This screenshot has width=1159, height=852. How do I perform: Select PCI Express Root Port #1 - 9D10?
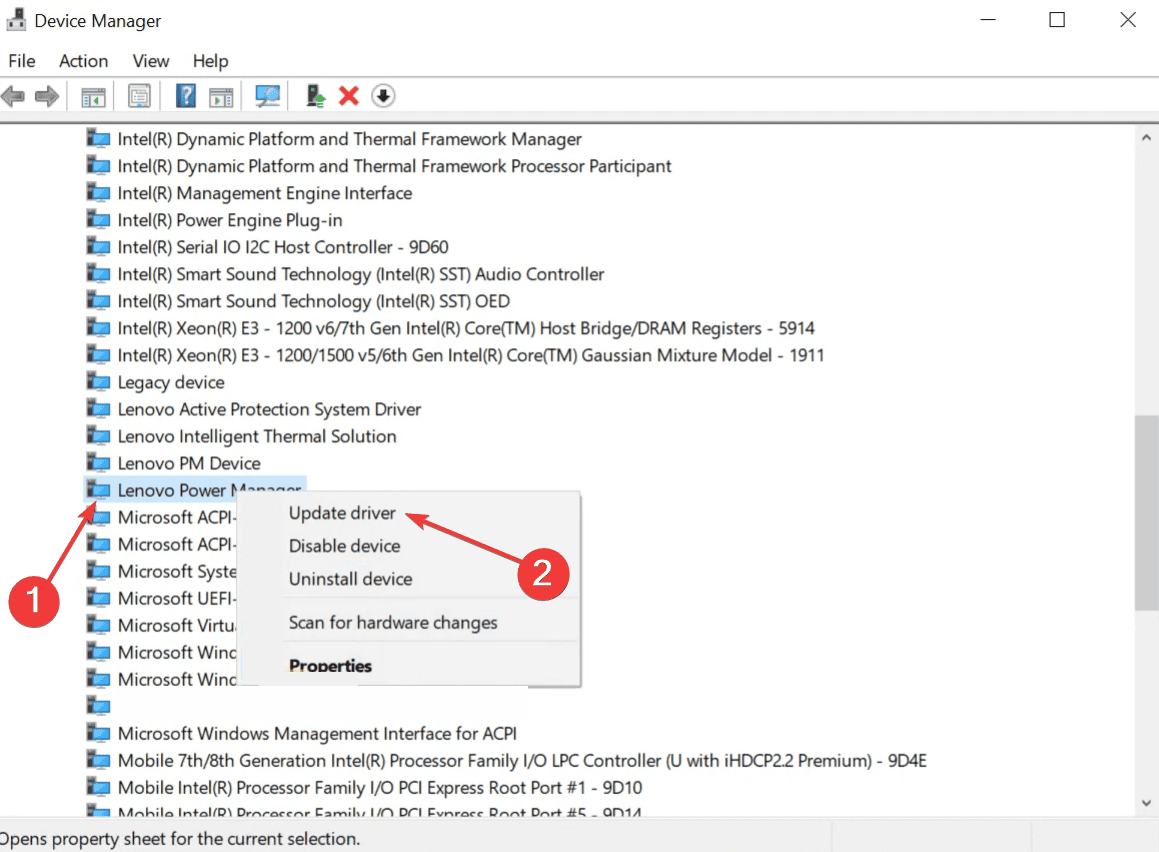click(380, 788)
